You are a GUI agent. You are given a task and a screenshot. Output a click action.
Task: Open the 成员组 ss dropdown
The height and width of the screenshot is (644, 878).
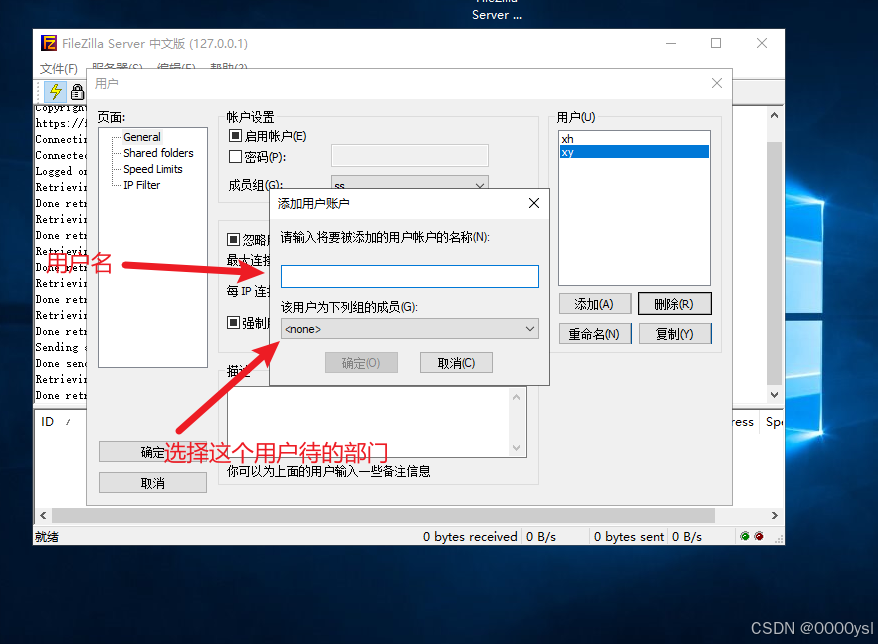point(409,183)
